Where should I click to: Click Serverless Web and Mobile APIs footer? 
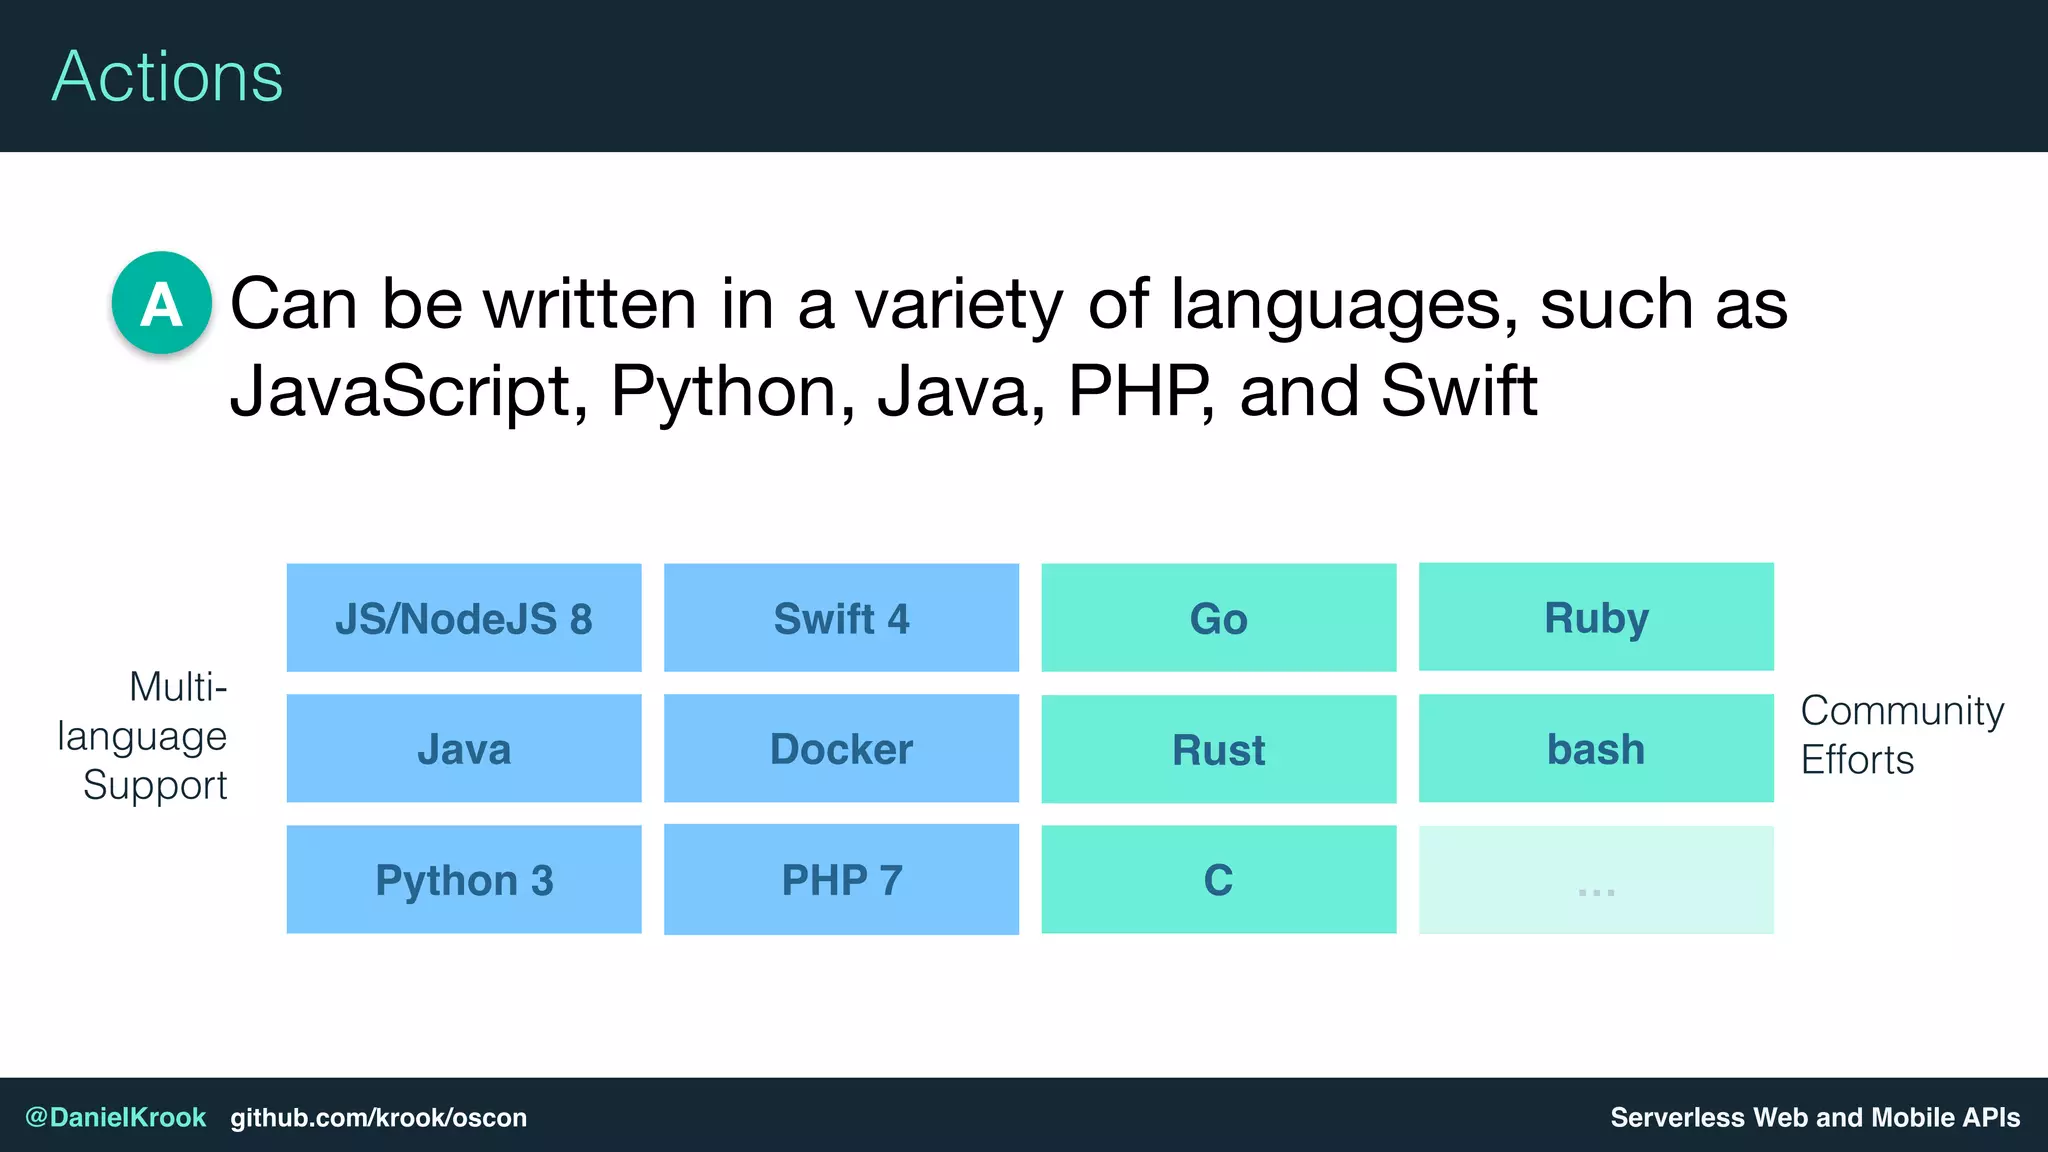tap(1814, 1117)
